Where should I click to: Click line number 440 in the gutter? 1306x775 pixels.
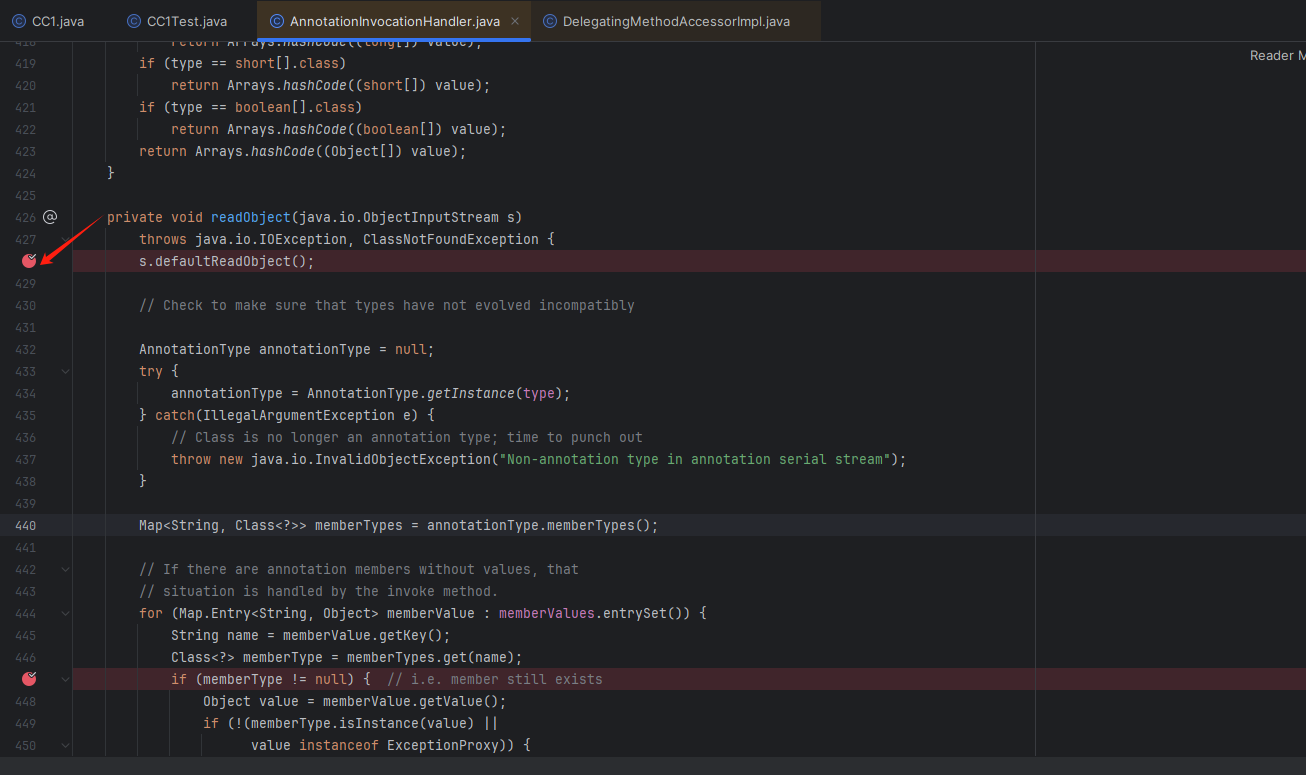coord(25,525)
